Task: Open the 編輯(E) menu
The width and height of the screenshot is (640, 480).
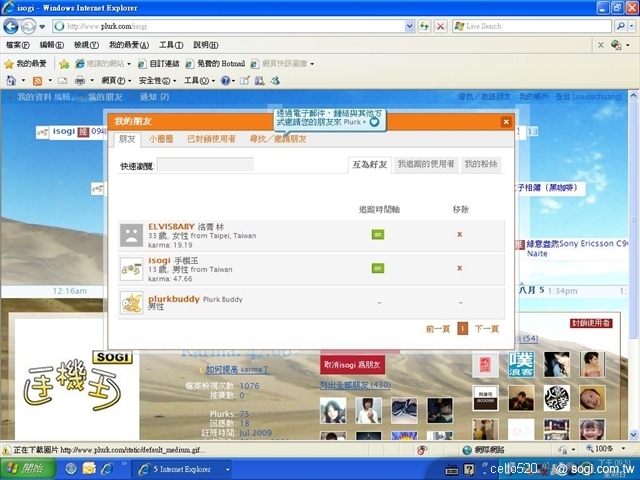Action: tap(51, 45)
